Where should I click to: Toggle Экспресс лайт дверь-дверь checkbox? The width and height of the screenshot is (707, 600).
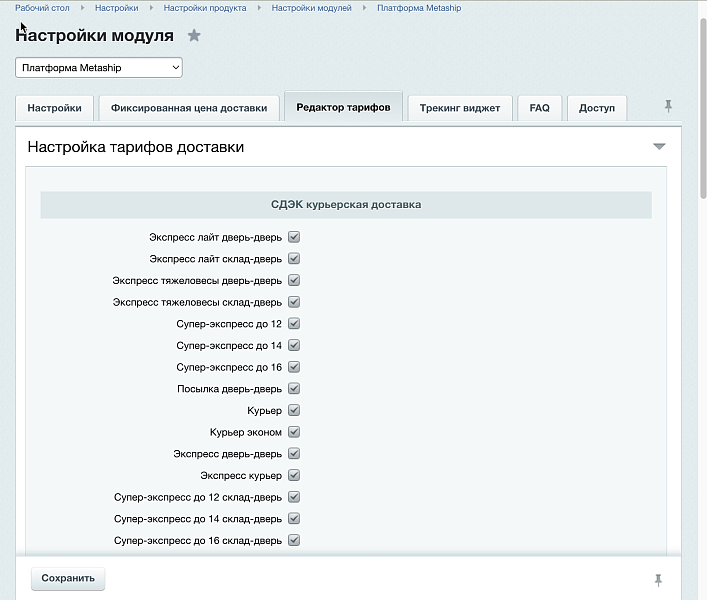pos(294,237)
